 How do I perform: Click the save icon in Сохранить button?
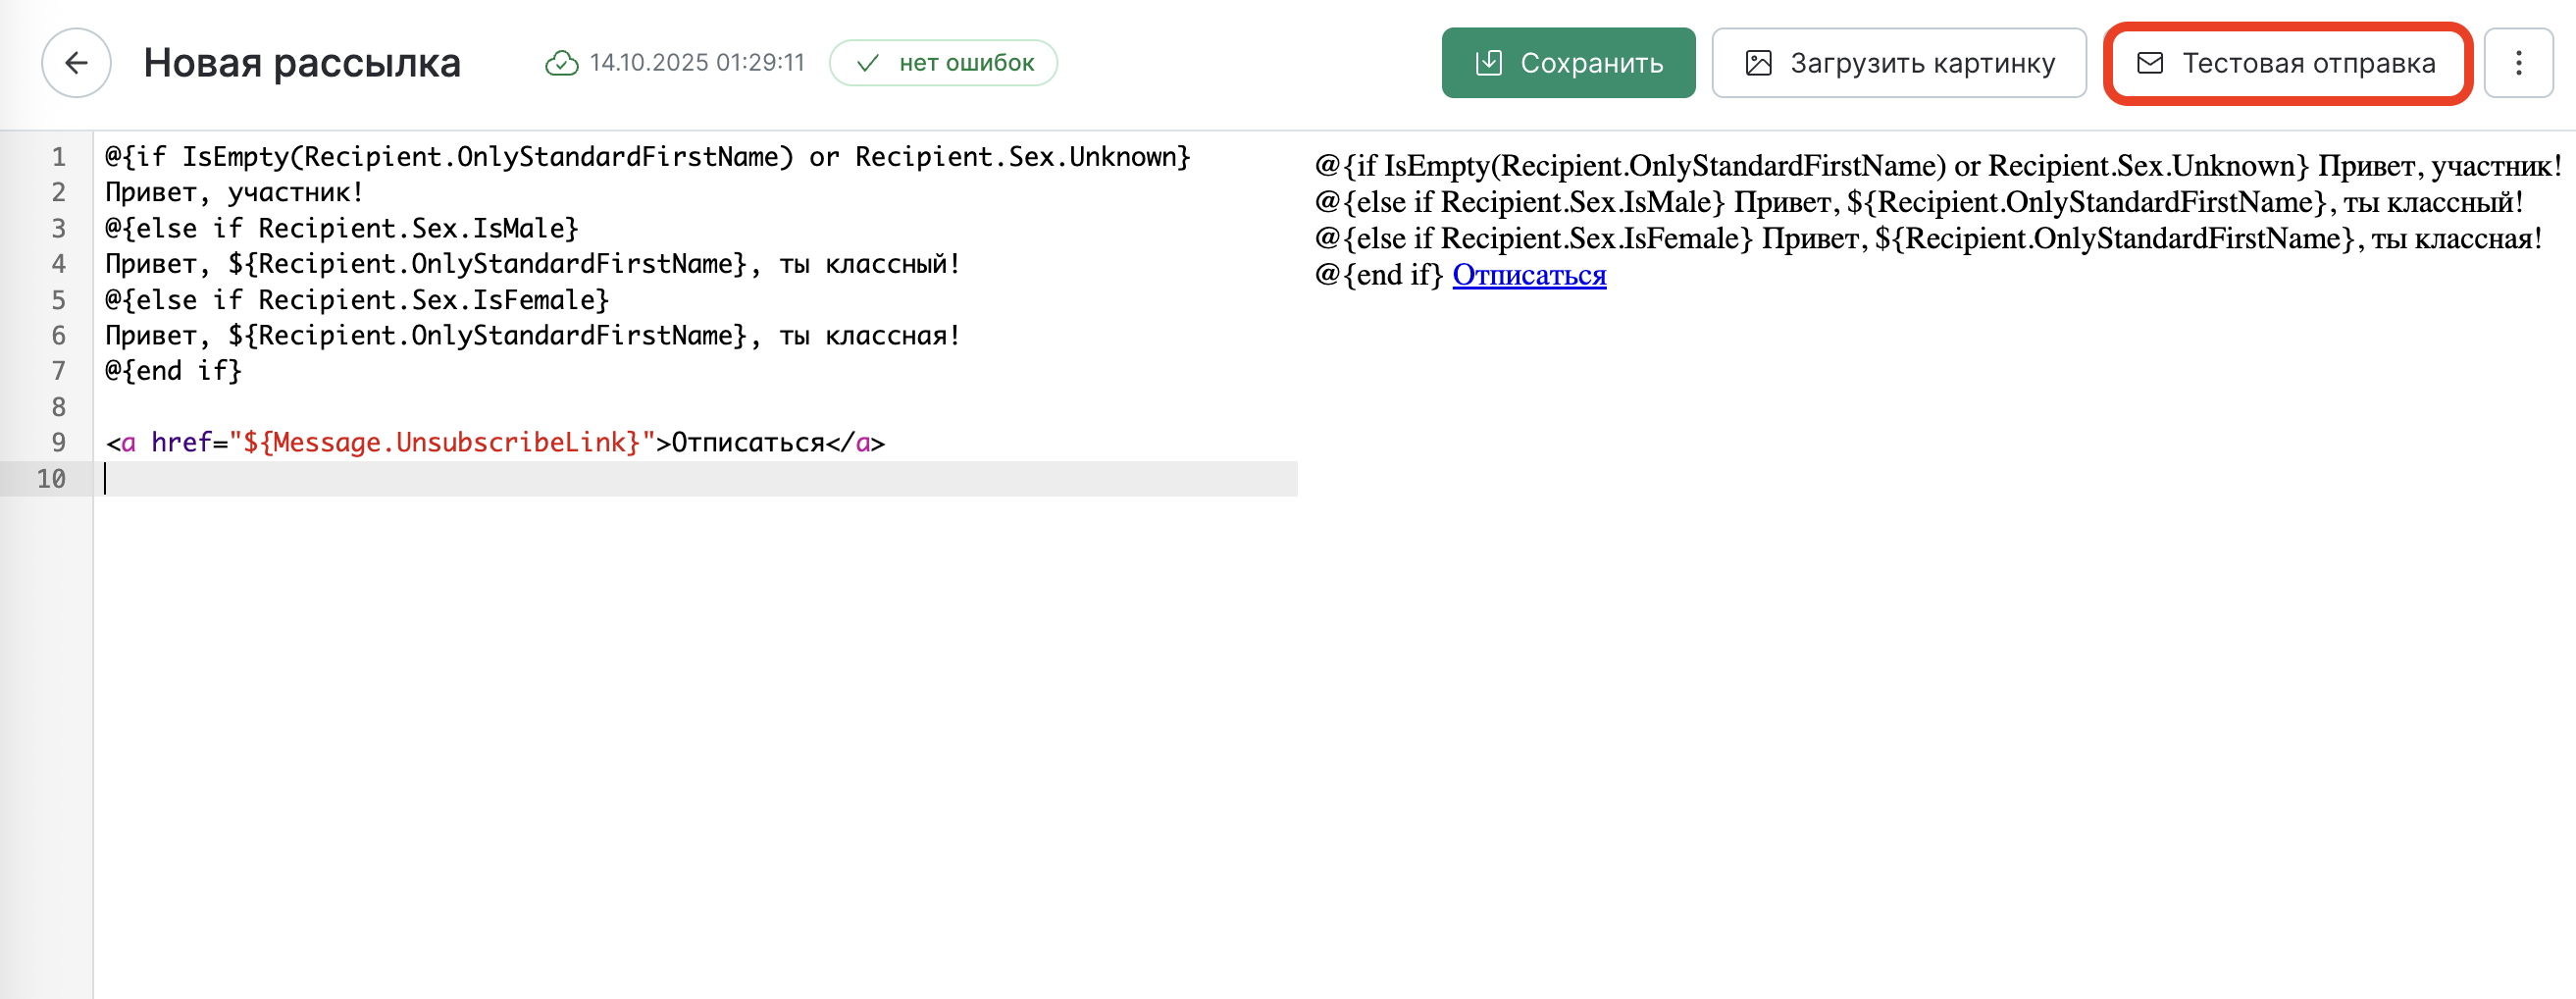(x=1488, y=63)
